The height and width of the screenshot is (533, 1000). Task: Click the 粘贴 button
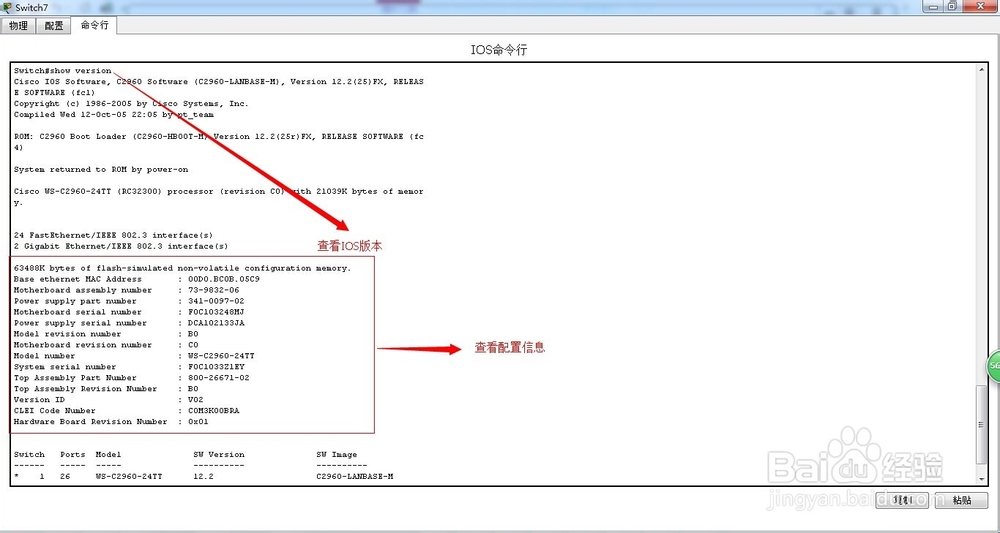coord(962,500)
